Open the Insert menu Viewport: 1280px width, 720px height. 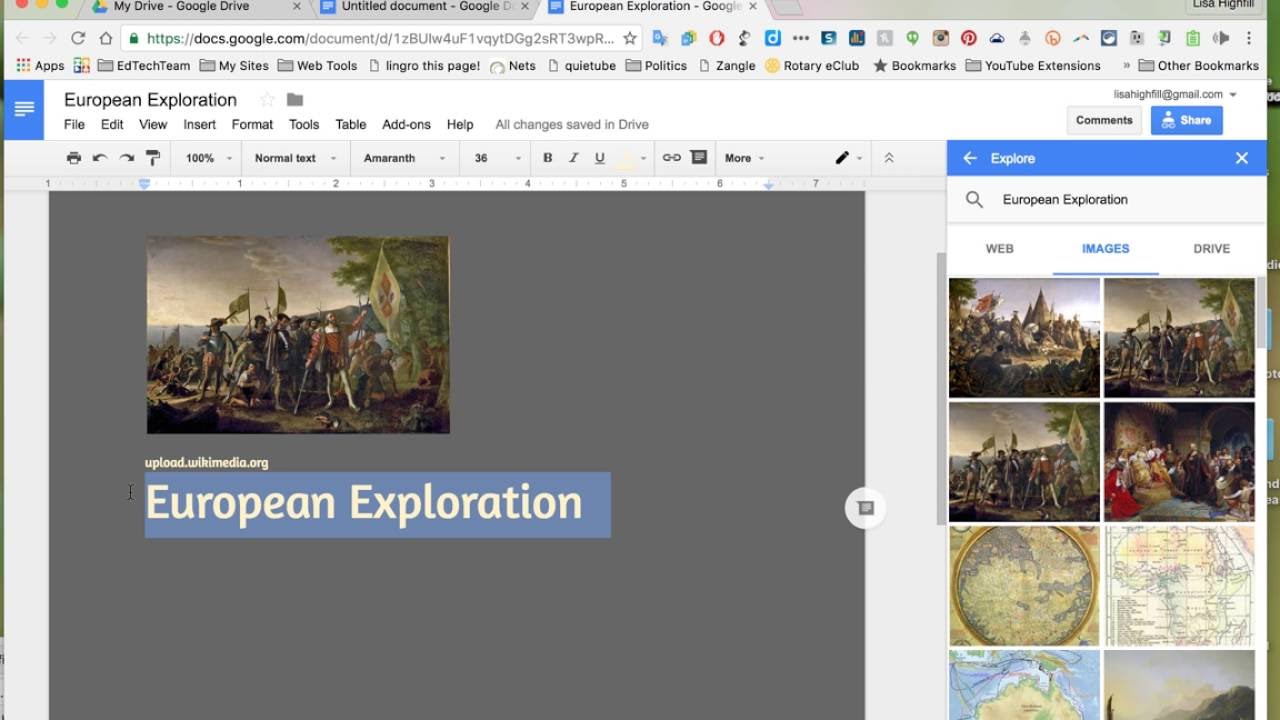[x=199, y=124]
